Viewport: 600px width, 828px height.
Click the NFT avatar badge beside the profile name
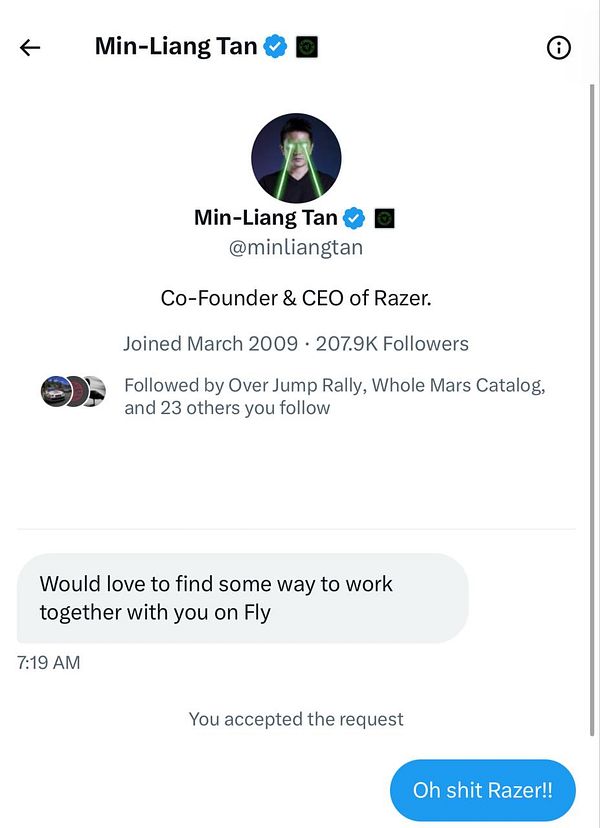tap(384, 217)
